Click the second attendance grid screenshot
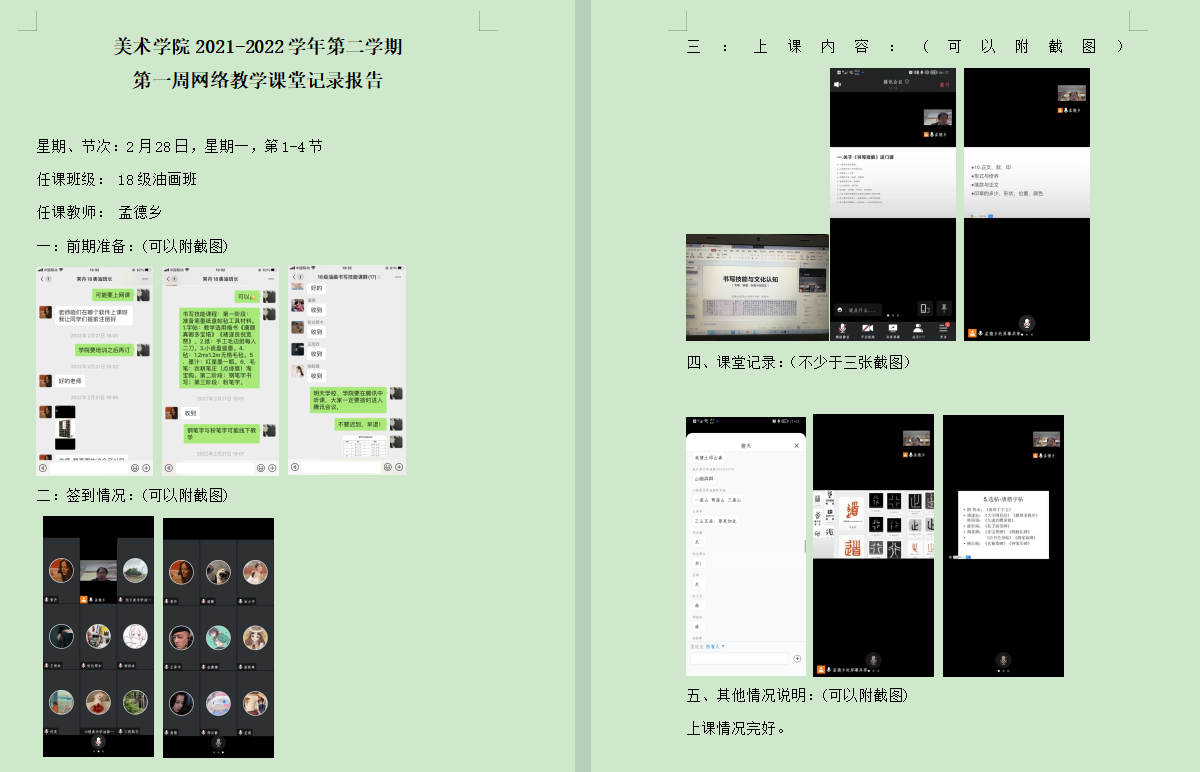This screenshot has height=772, width=1200. click(x=218, y=636)
